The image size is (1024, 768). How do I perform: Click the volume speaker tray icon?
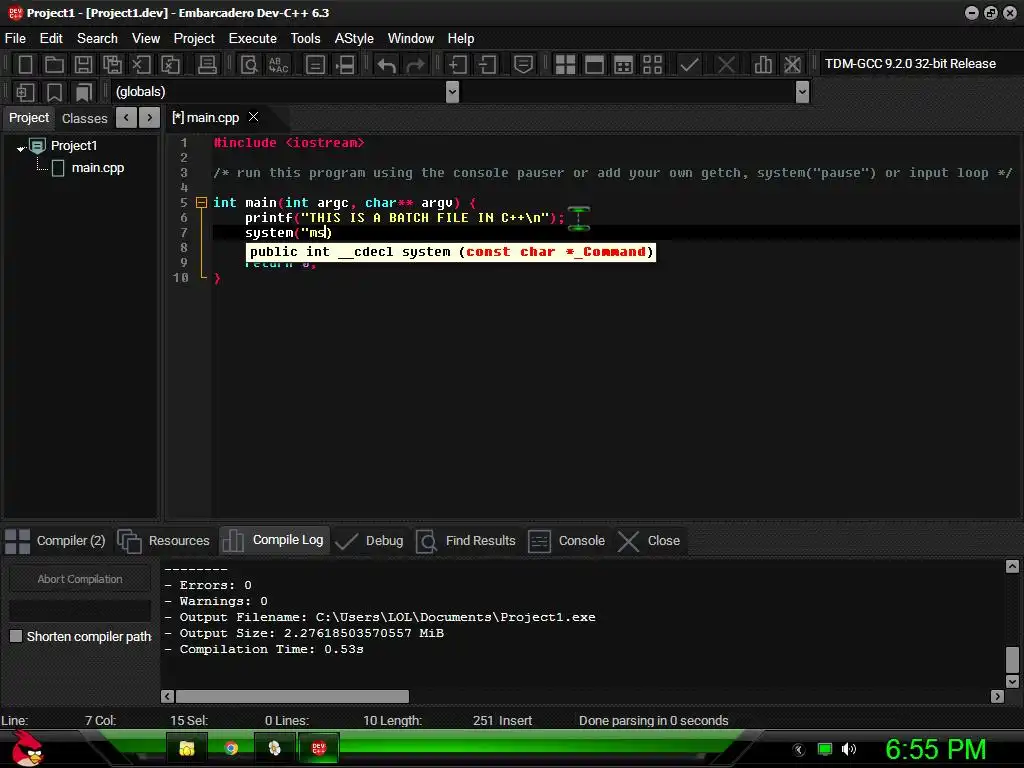pos(849,749)
